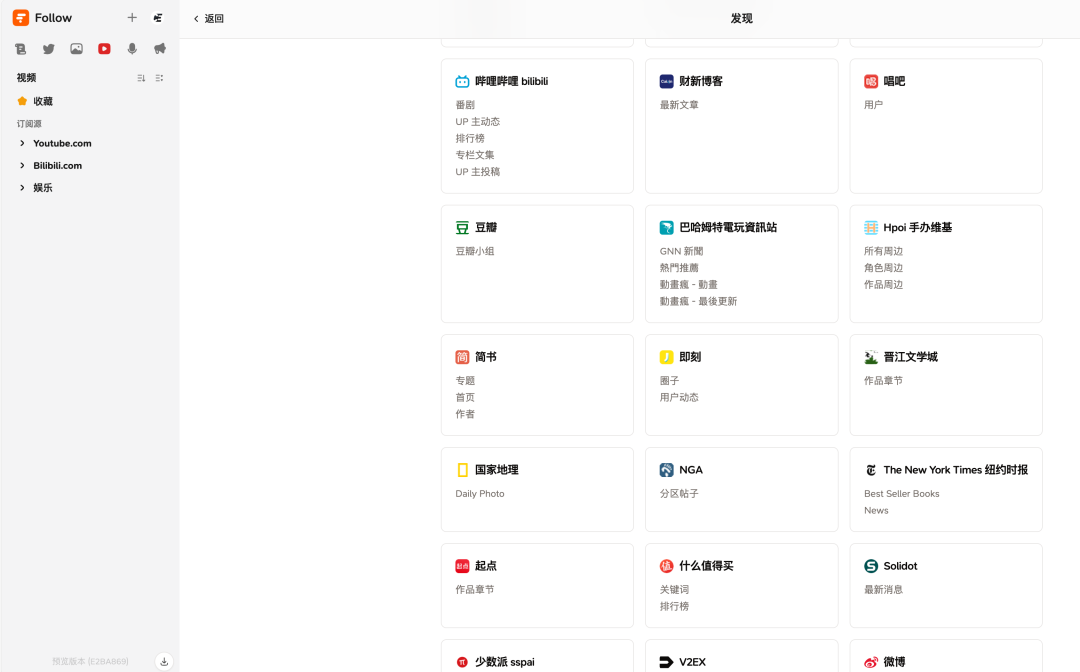The height and width of the screenshot is (672, 1080).
Task: Click the Follow app logo
Action: [x=21, y=18]
